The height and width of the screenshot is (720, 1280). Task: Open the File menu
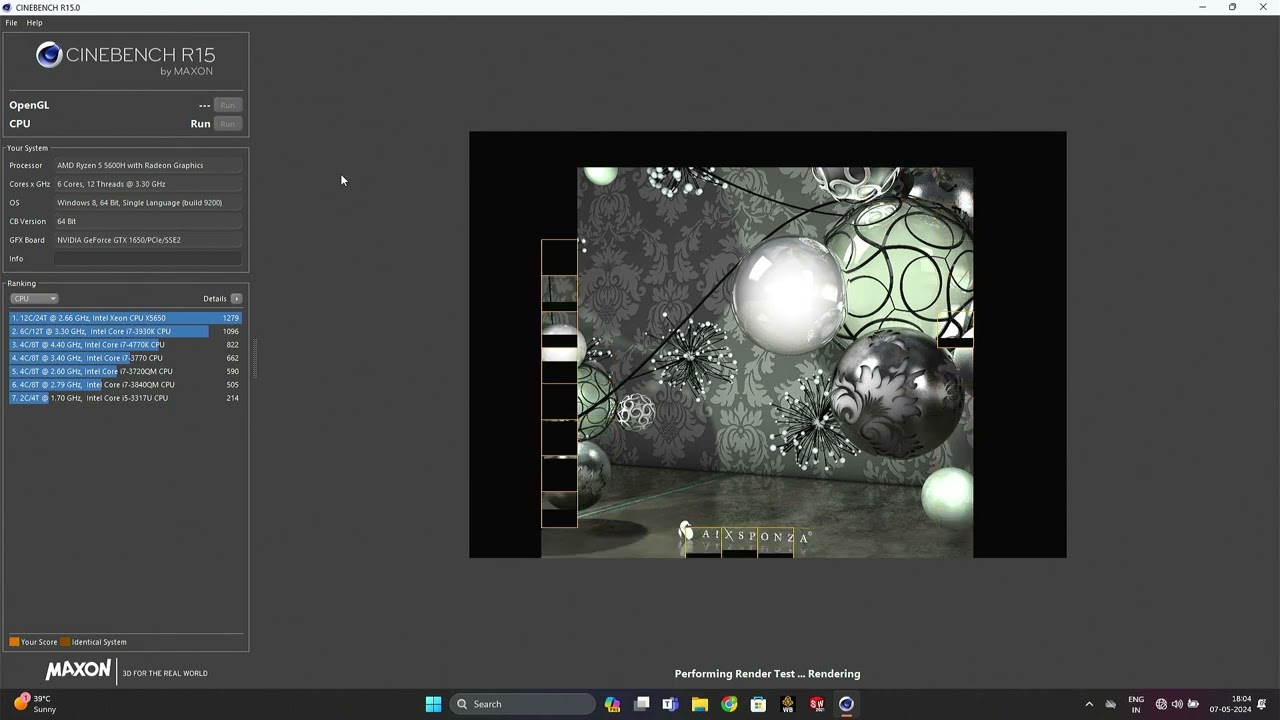pos(11,22)
